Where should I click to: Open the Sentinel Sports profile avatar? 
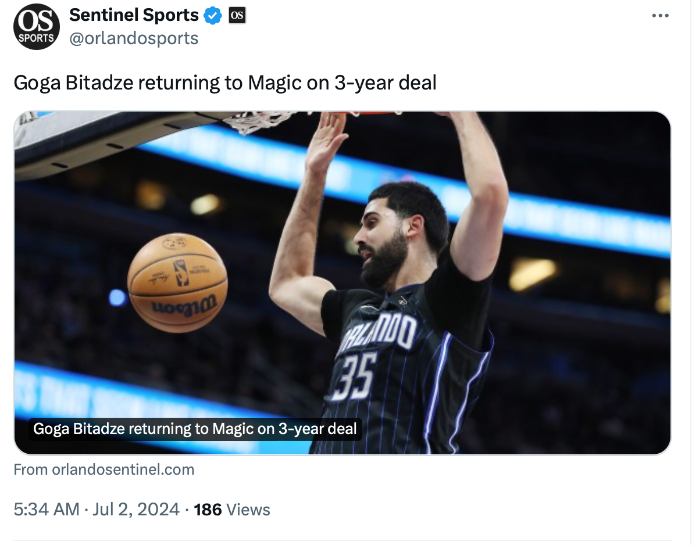tap(37, 26)
